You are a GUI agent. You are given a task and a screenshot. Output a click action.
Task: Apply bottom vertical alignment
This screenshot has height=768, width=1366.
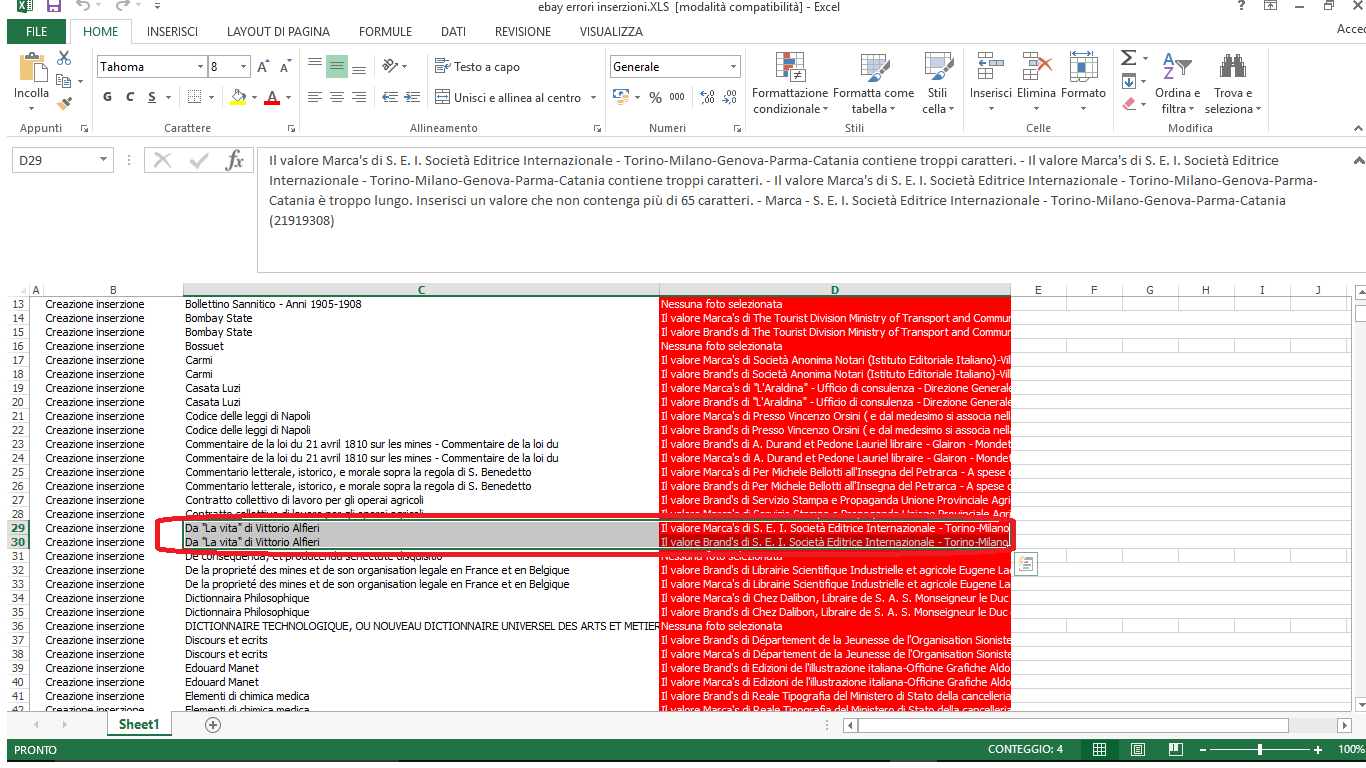pos(359,67)
